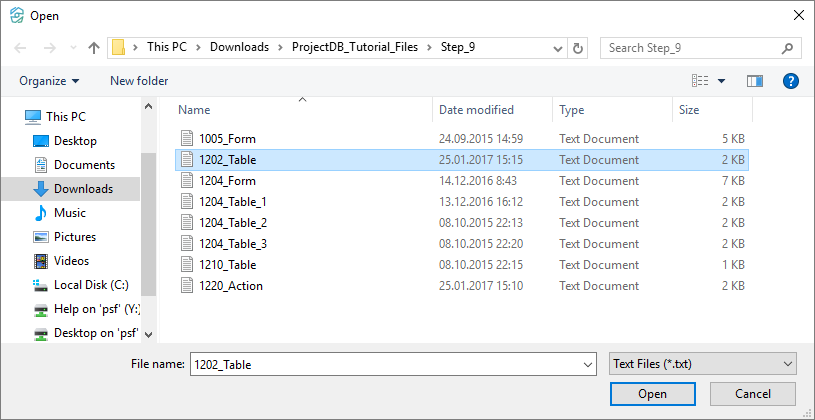Click the Help question mark icon
815x420 pixels.
pyautogui.click(x=790, y=81)
